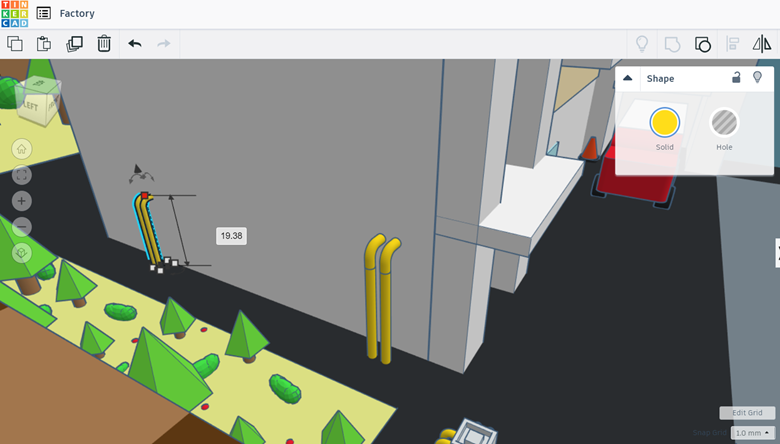Viewport: 780px width, 444px height.
Task: Click the Ungroup shapes toolbar icon
Action: [702, 44]
